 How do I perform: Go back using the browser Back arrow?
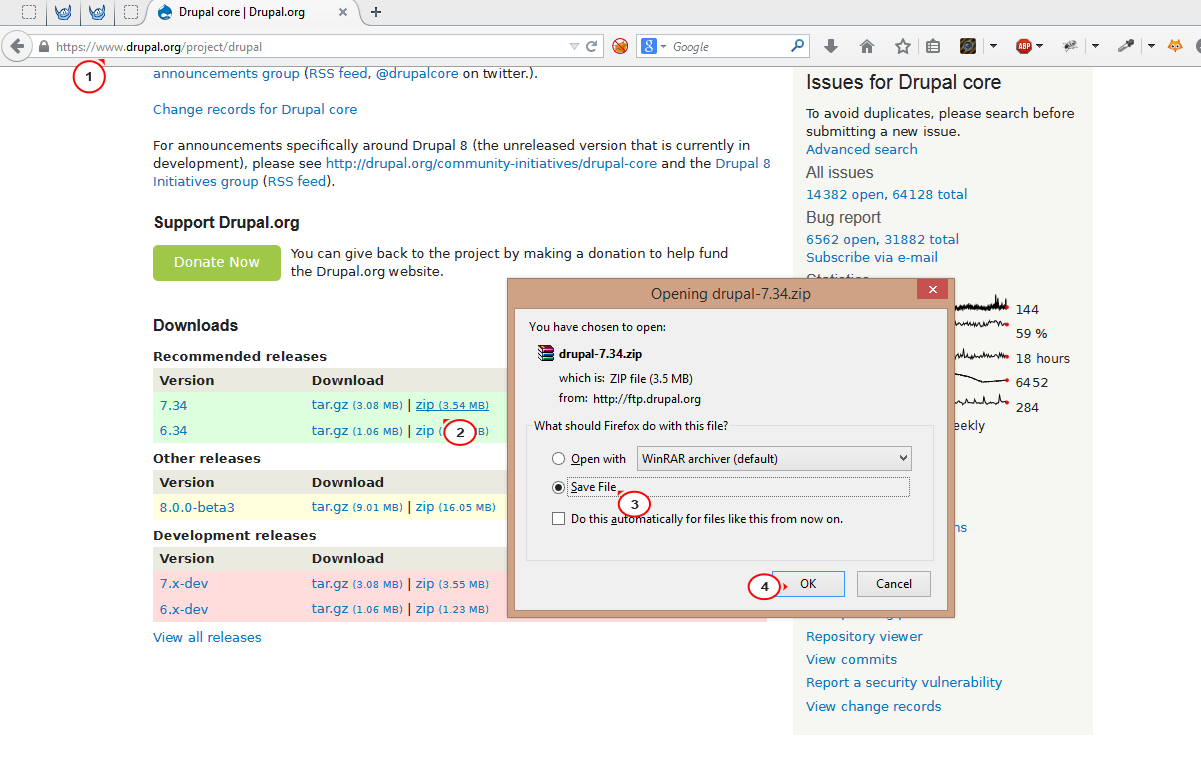coord(16,46)
